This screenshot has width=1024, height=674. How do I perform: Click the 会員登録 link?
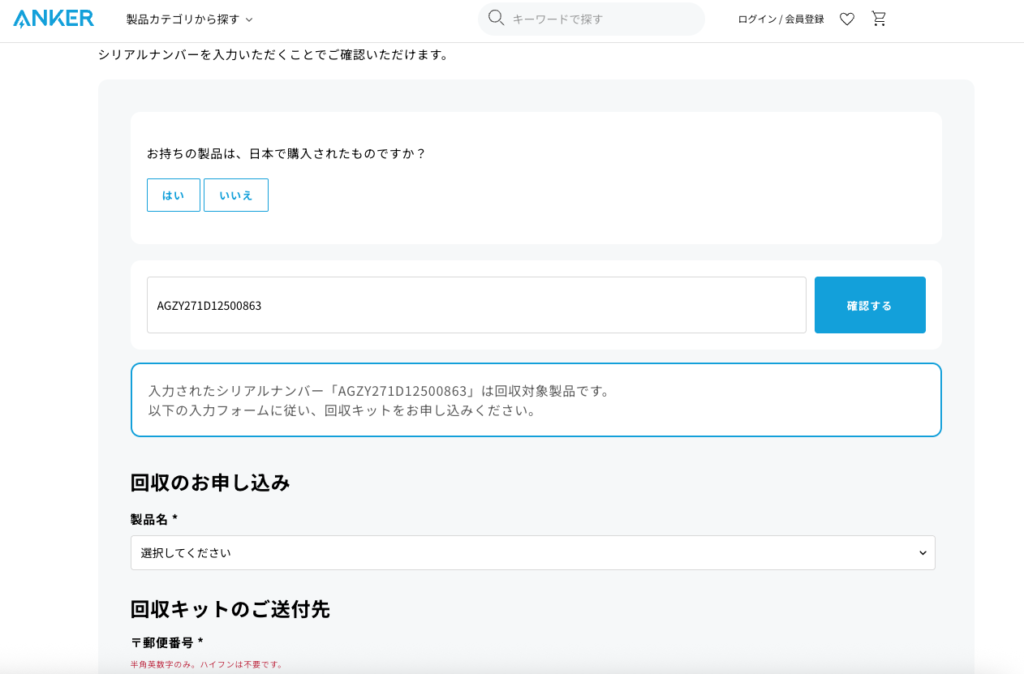coord(804,19)
